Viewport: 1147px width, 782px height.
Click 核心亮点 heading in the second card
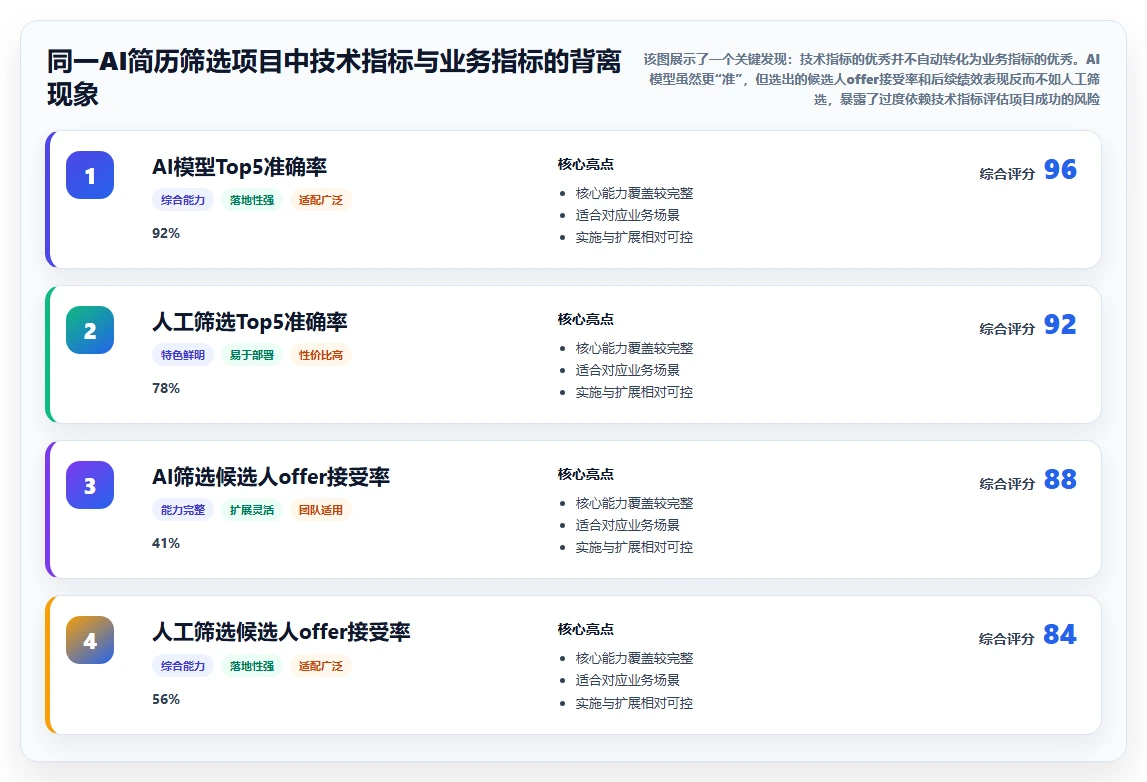click(x=585, y=320)
